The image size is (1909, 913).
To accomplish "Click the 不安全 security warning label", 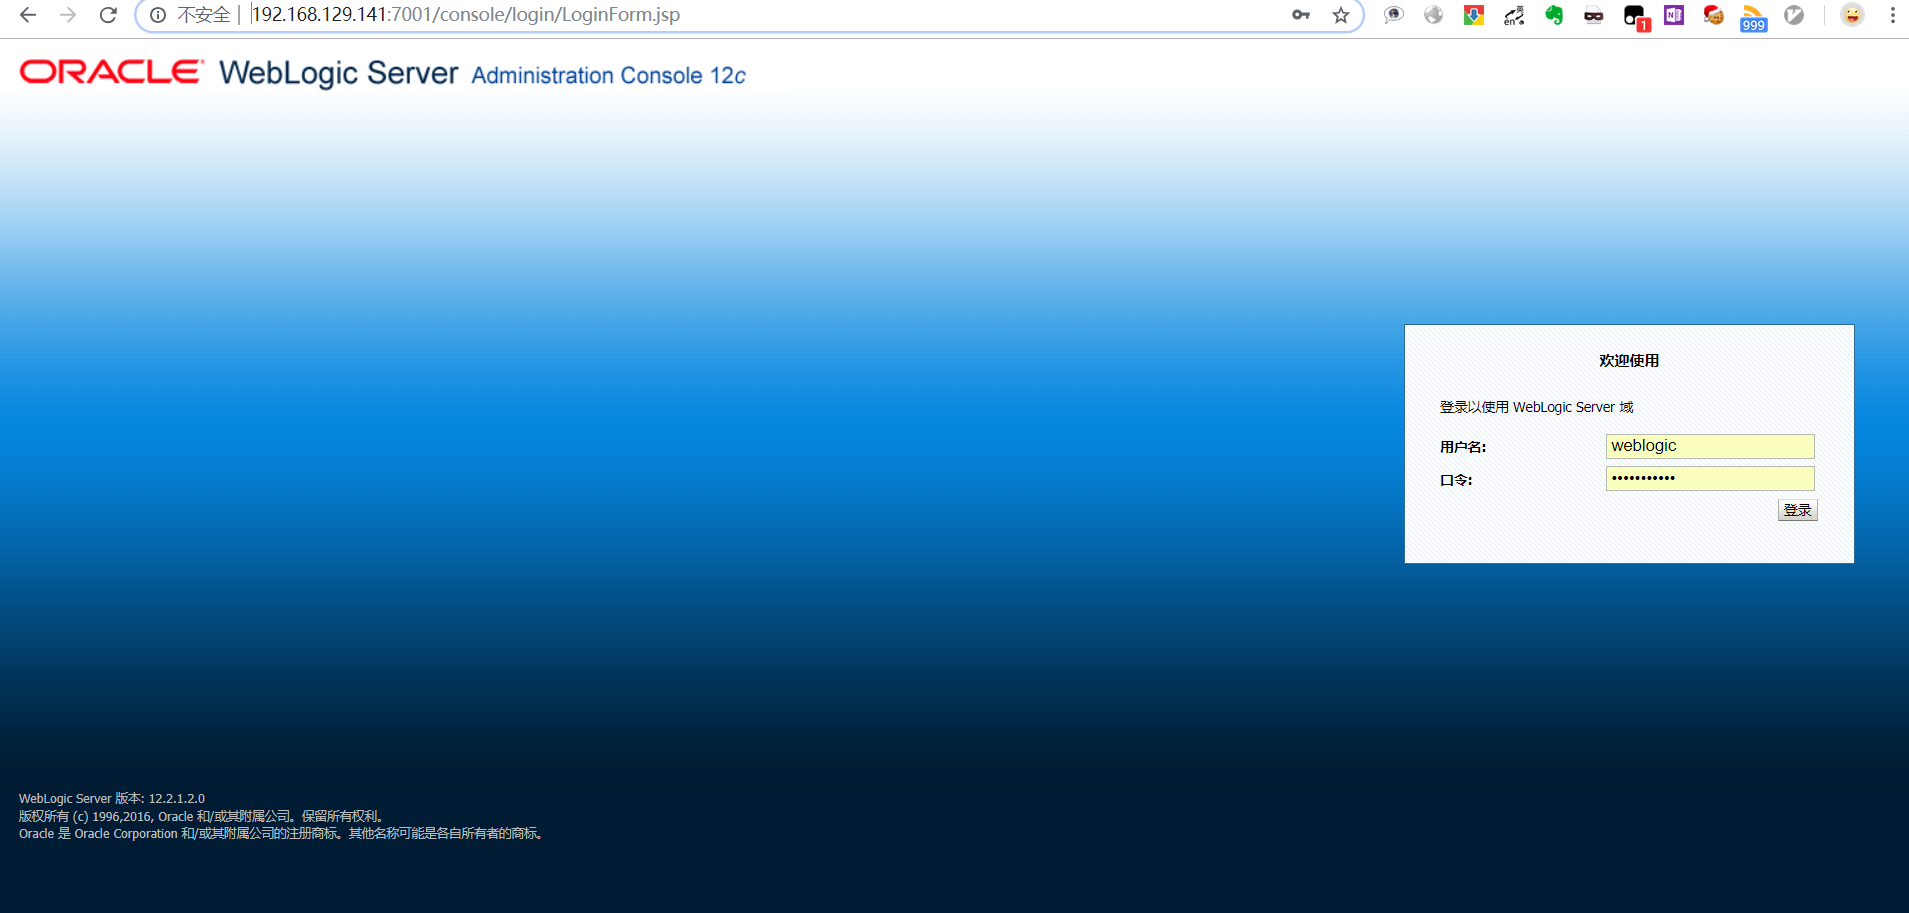I will [204, 15].
